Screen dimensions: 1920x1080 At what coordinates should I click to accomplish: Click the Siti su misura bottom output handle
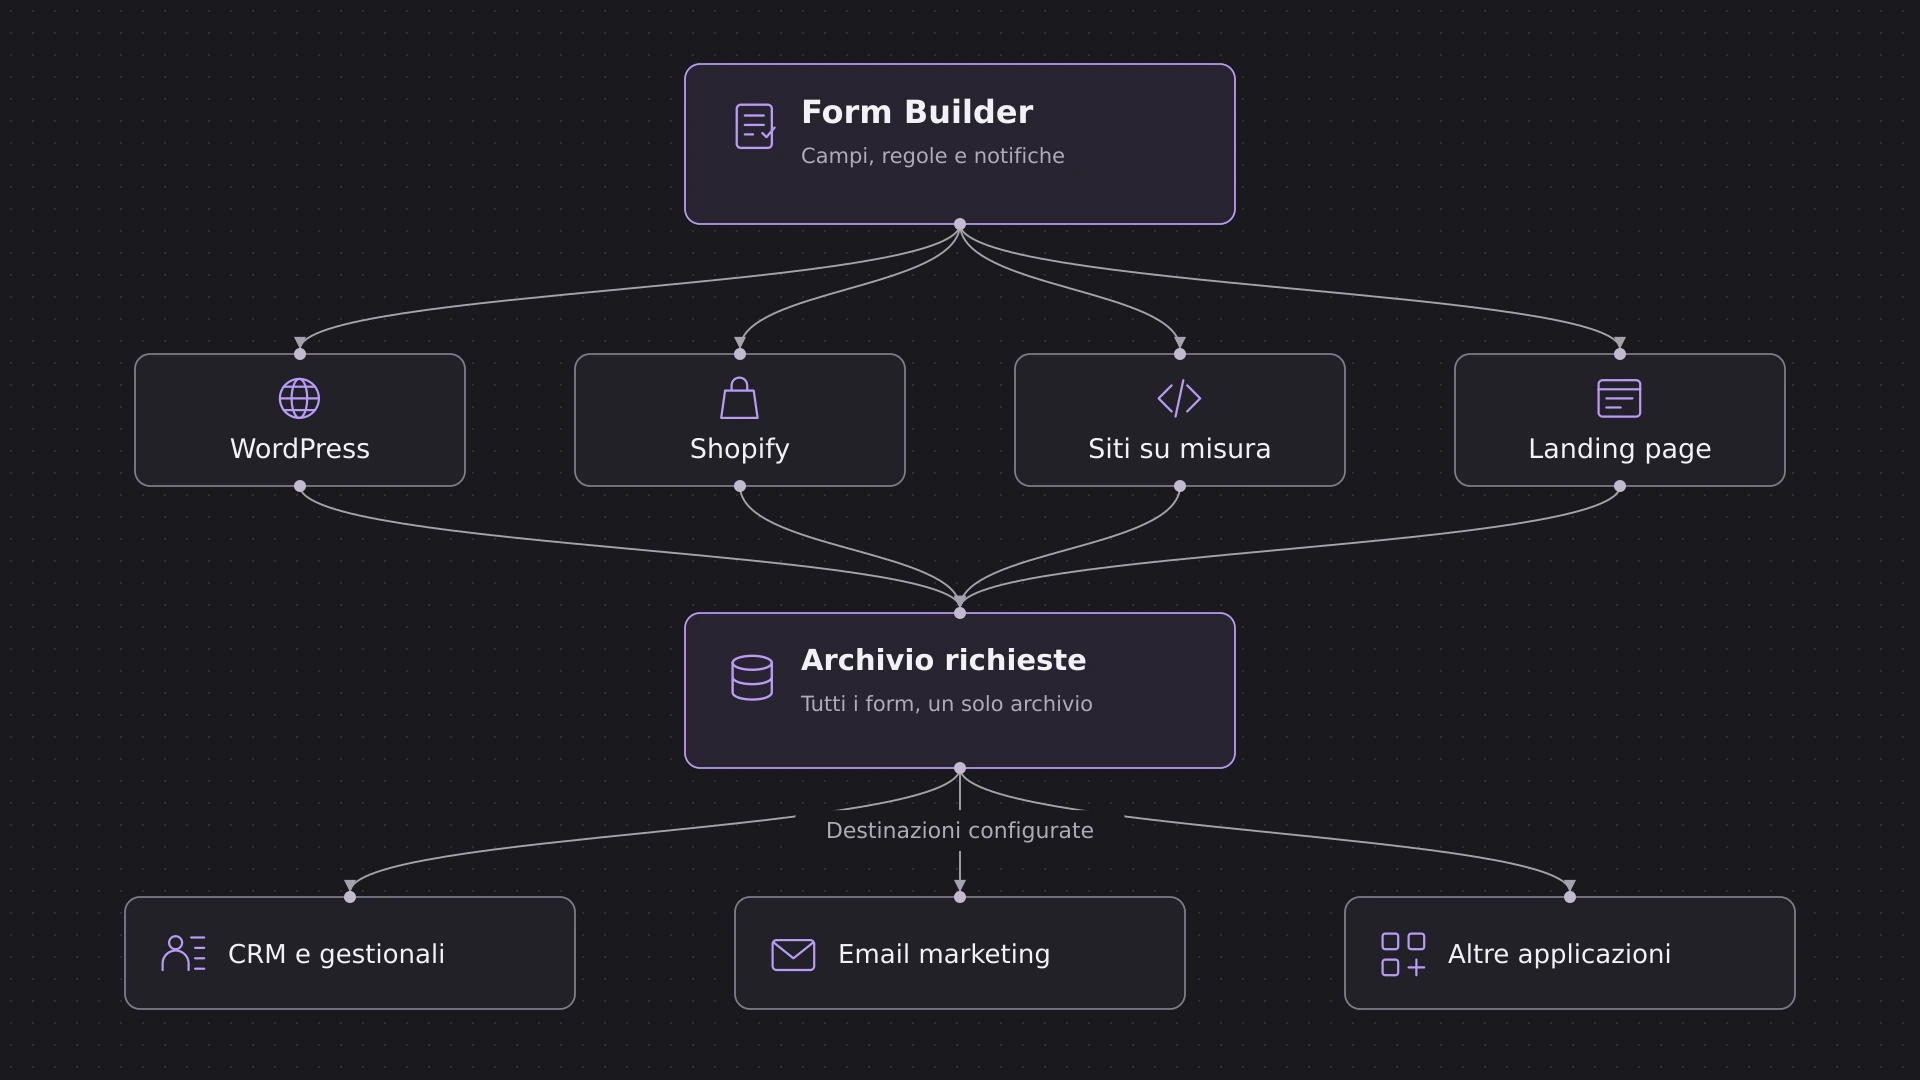pyautogui.click(x=1180, y=486)
